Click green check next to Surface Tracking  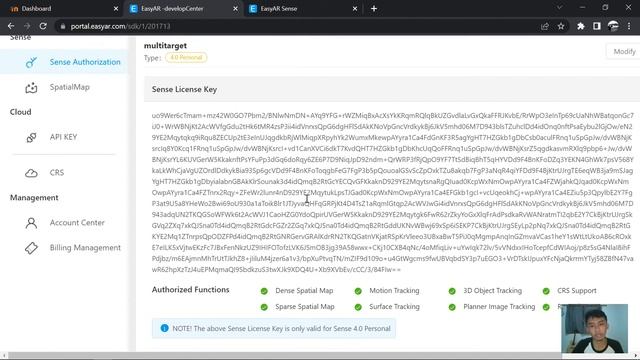pos(358,307)
